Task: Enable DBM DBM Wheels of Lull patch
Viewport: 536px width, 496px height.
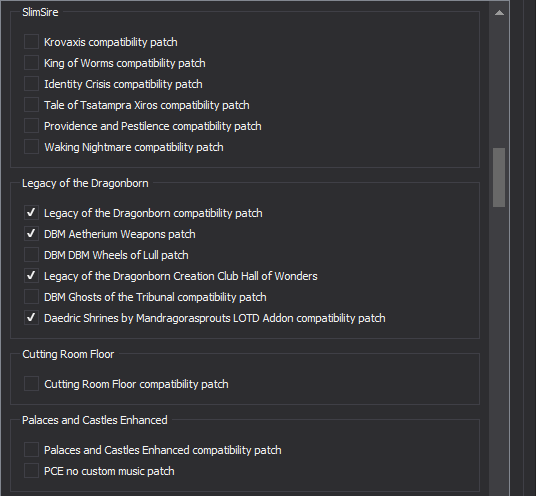Action: pyautogui.click(x=31, y=255)
